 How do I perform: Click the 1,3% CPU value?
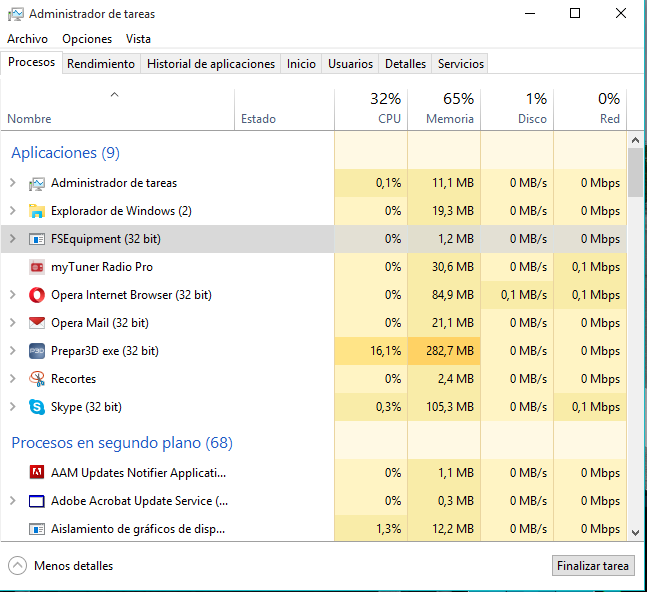pyautogui.click(x=389, y=529)
